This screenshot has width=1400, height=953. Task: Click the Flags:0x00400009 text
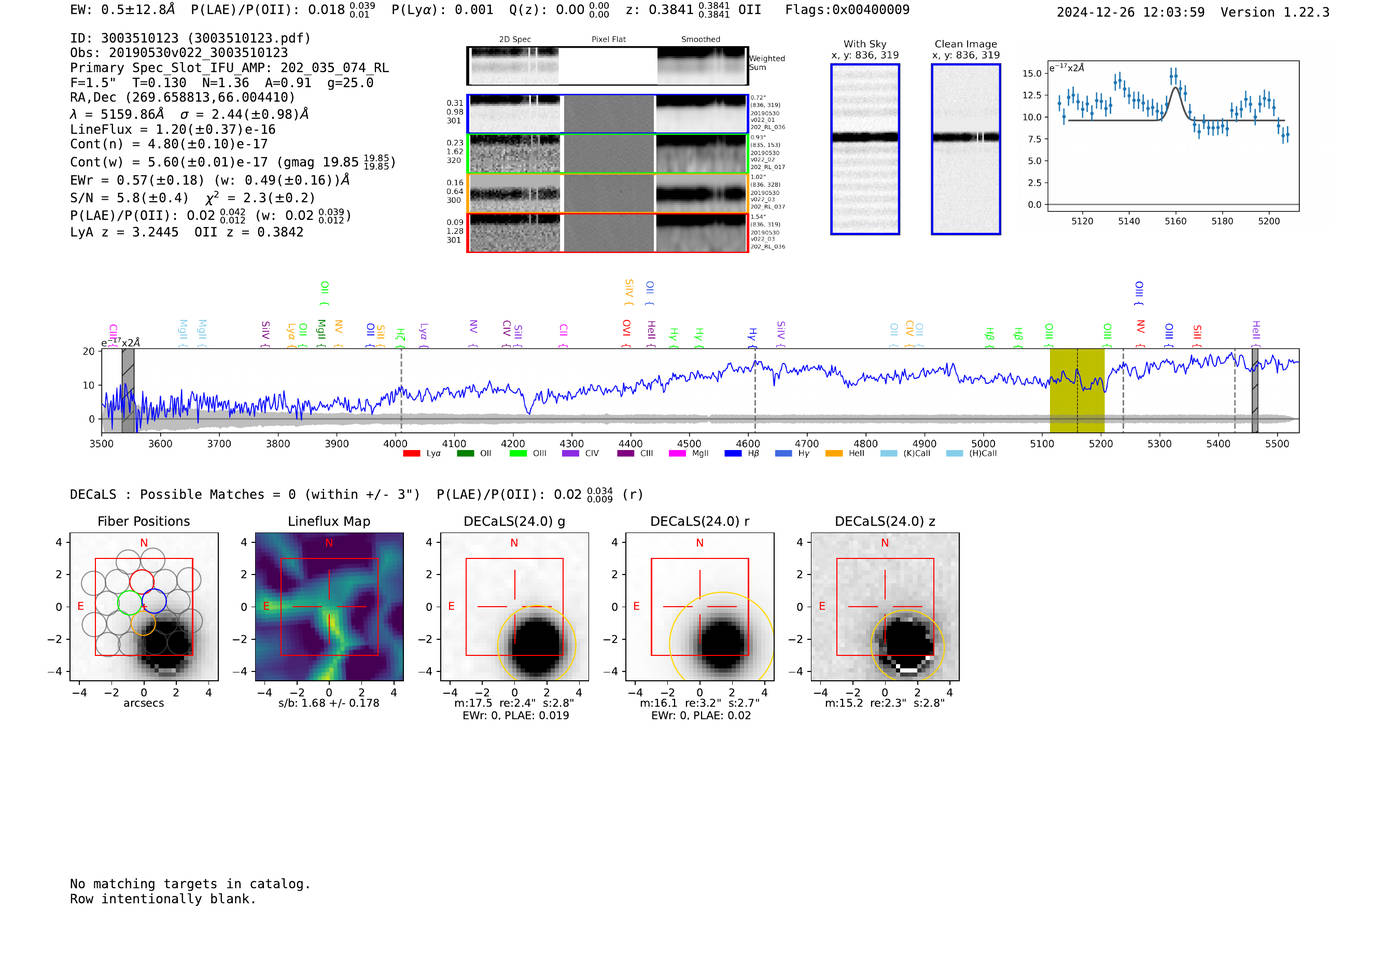point(847,10)
